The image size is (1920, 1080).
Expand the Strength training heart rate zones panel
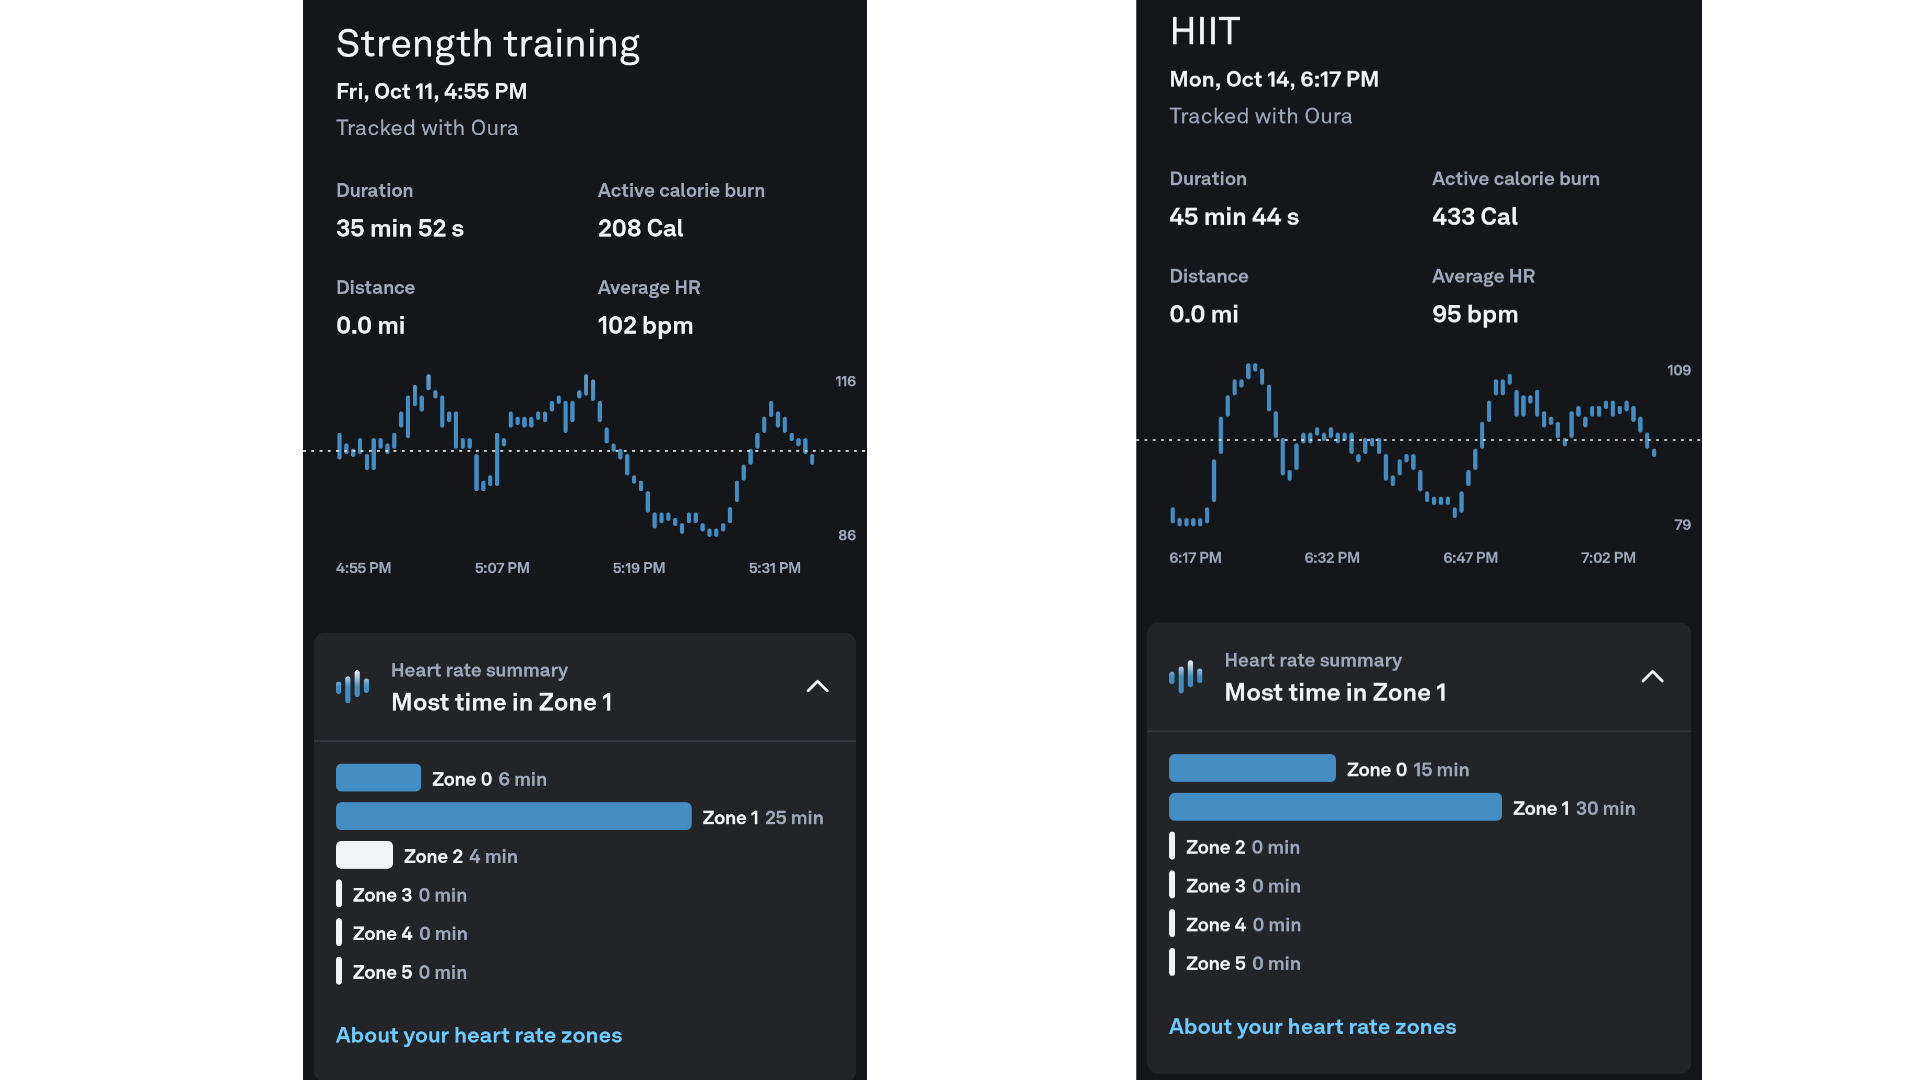[818, 684]
